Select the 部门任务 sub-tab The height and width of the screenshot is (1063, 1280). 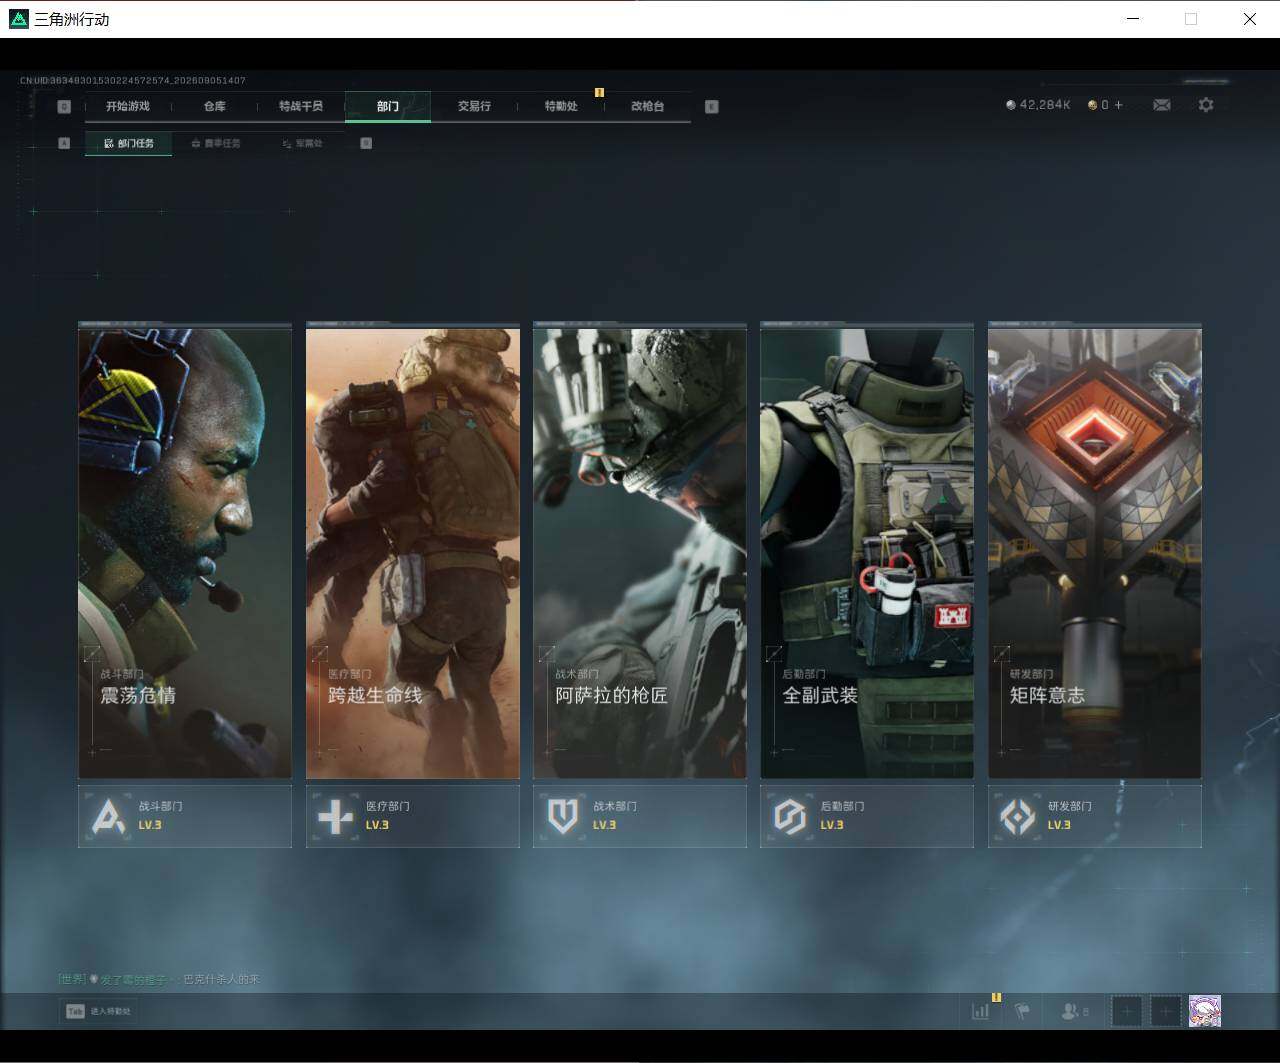129,143
